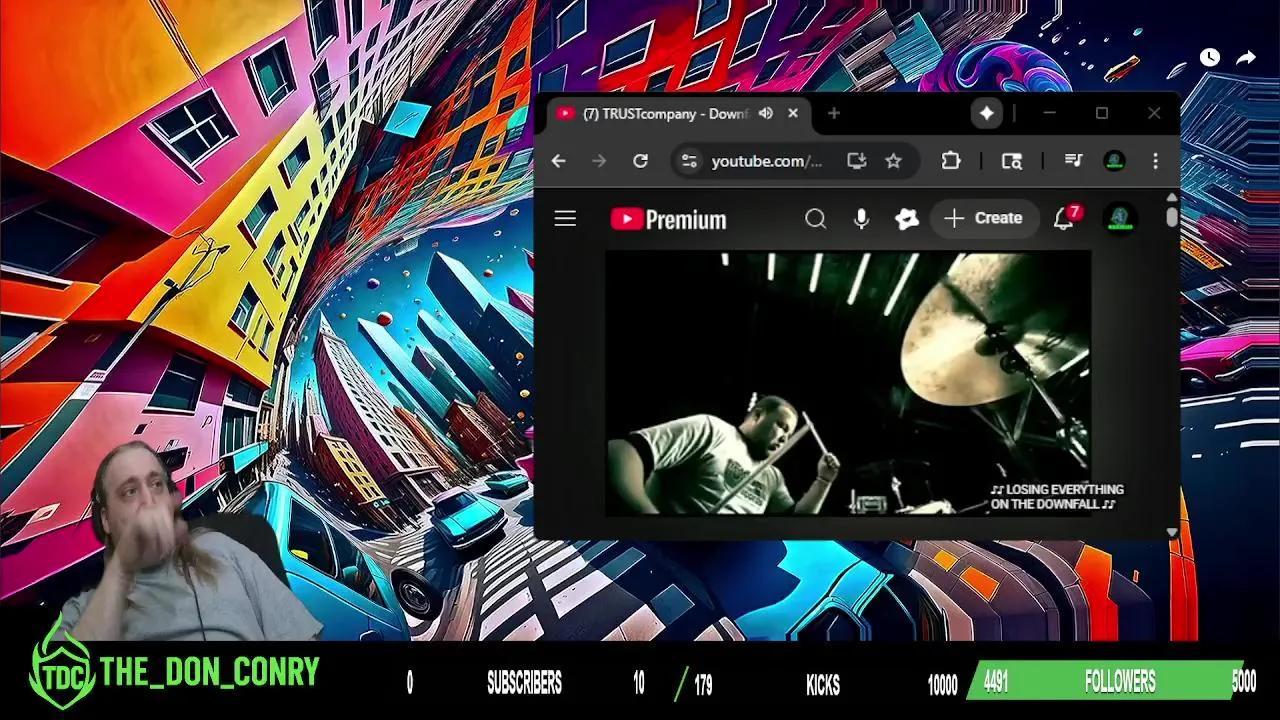Image resolution: width=1280 pixels, height=720 pixels.
Task: Go to YouTube Premium home logo
Action: click(x=668, y=219)
